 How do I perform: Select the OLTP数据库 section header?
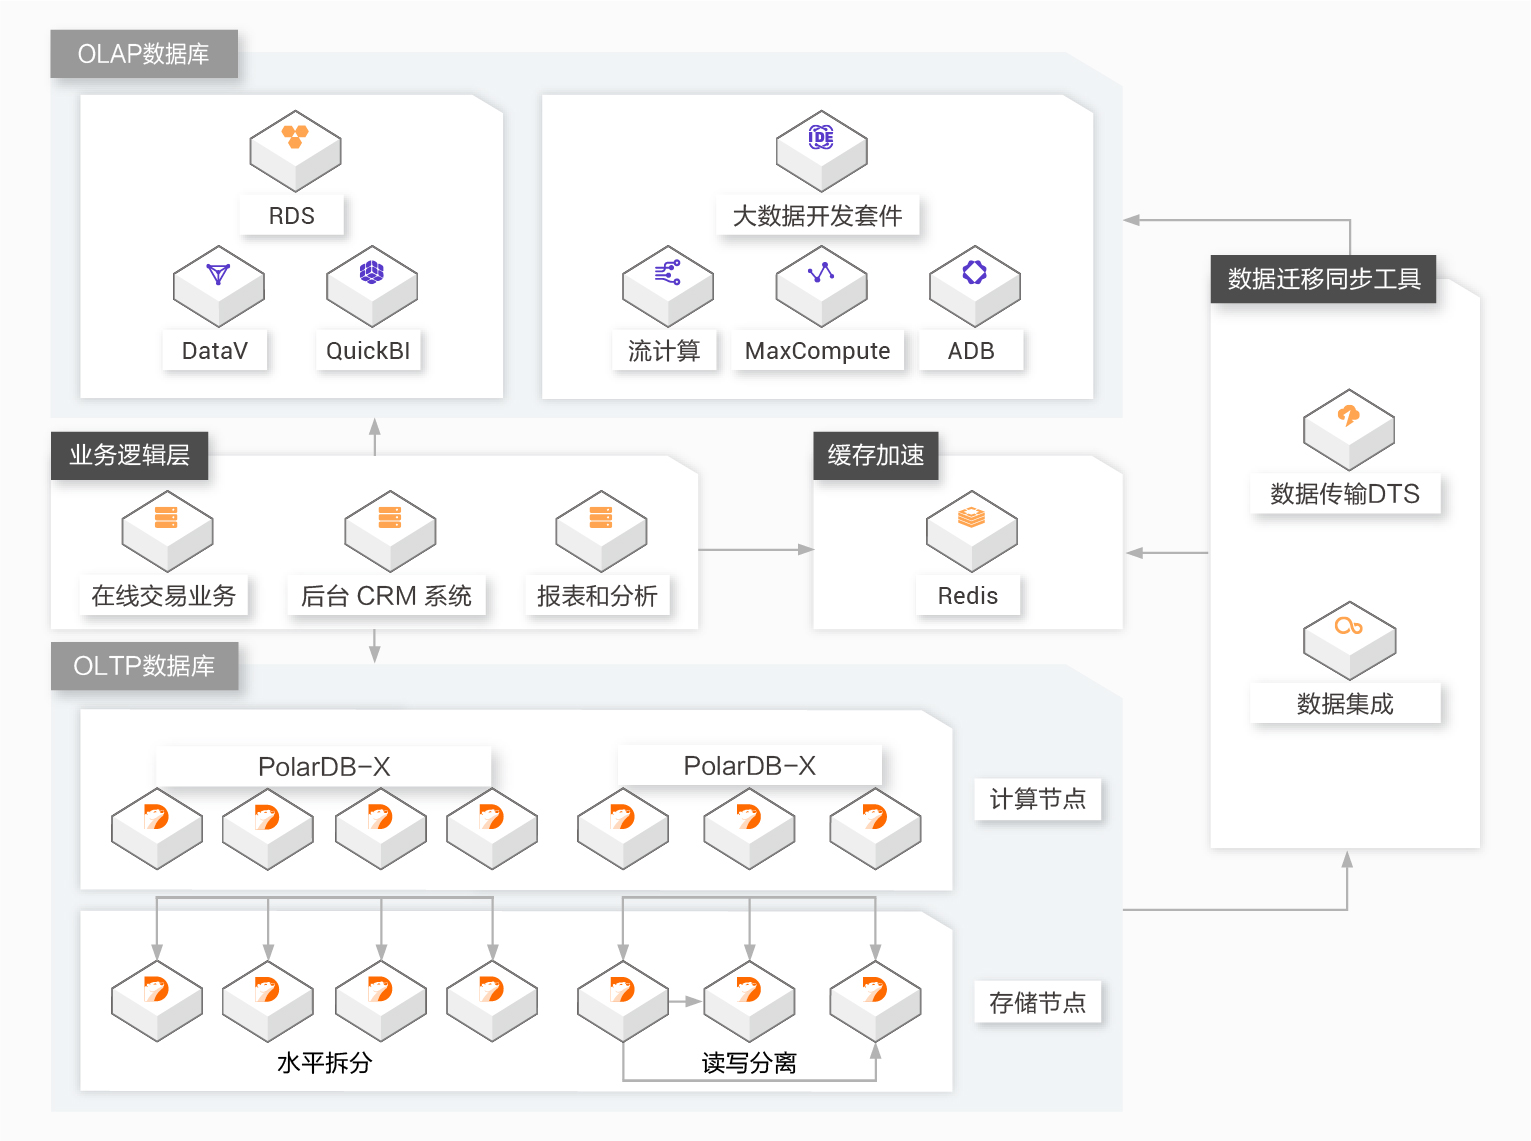click(x=144, y=666)
